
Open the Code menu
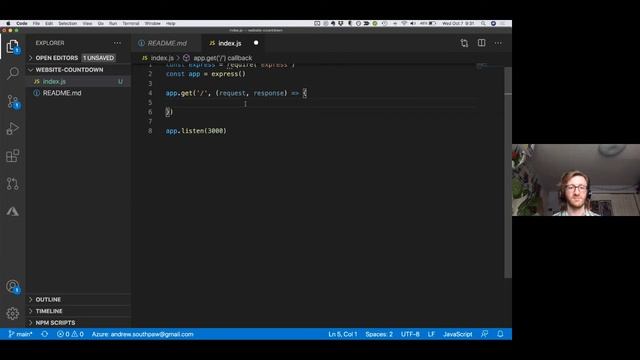(x=22, y=24)
